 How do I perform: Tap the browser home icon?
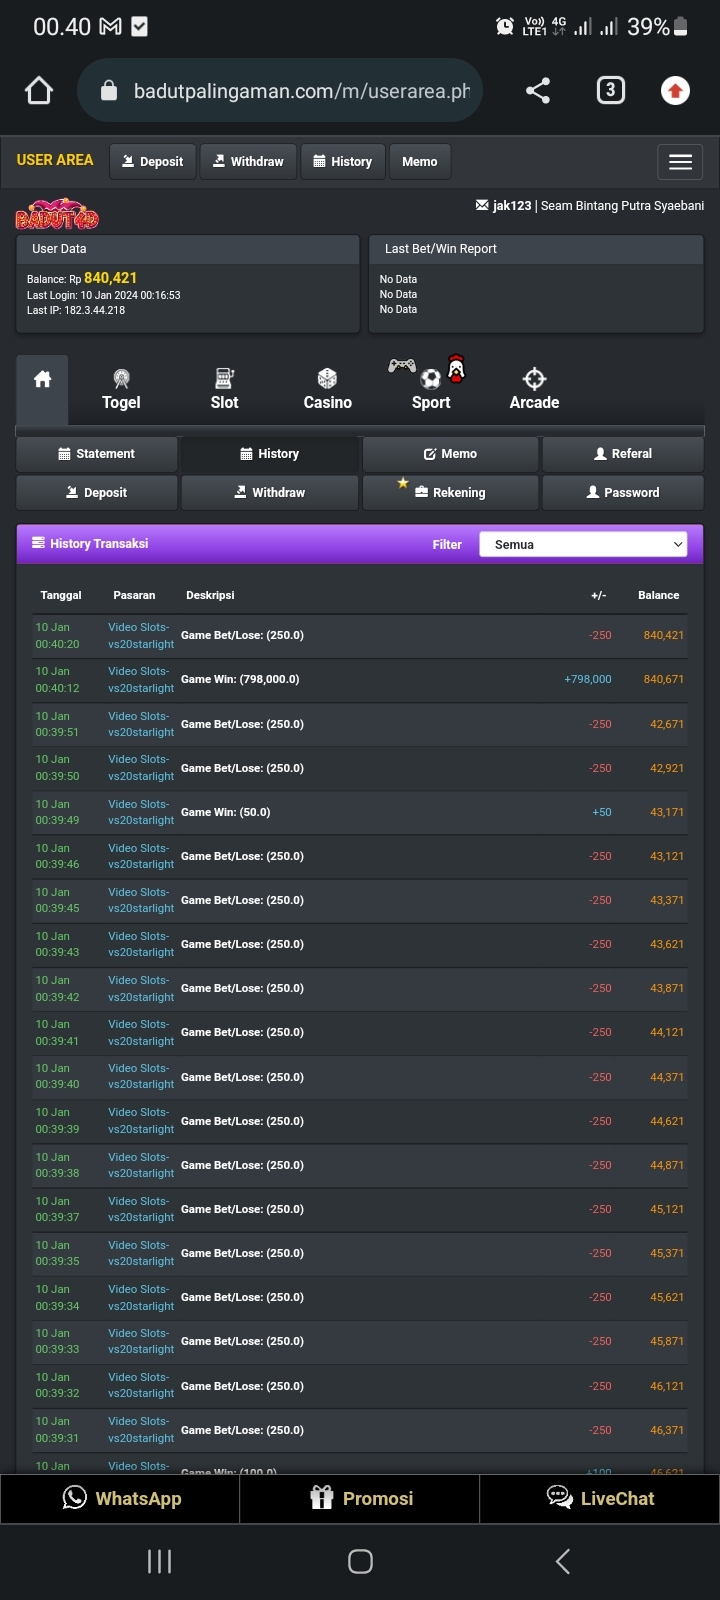tap(39, 91)
